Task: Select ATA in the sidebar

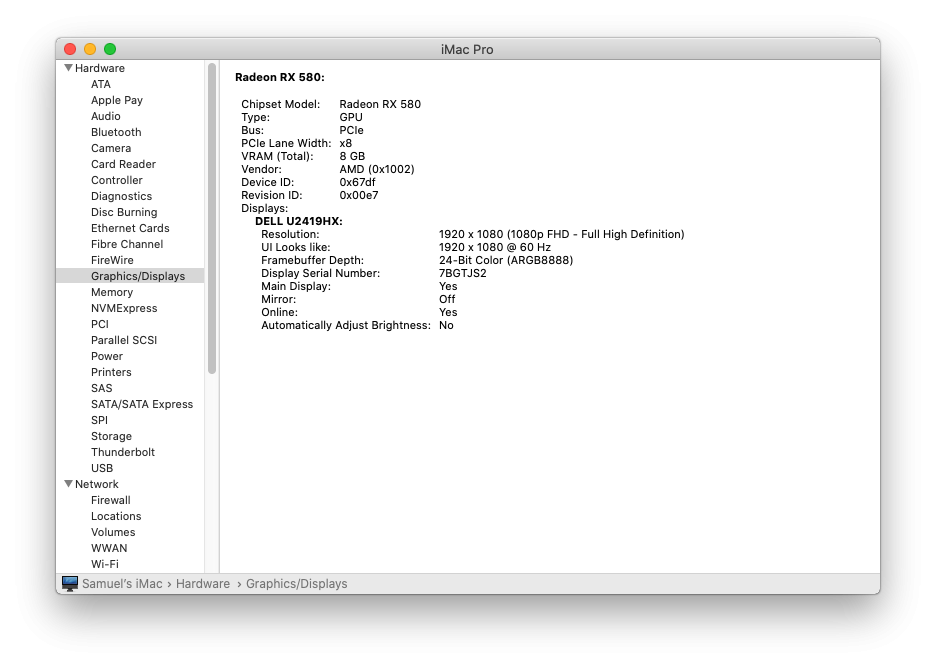Action: point(101,84)
